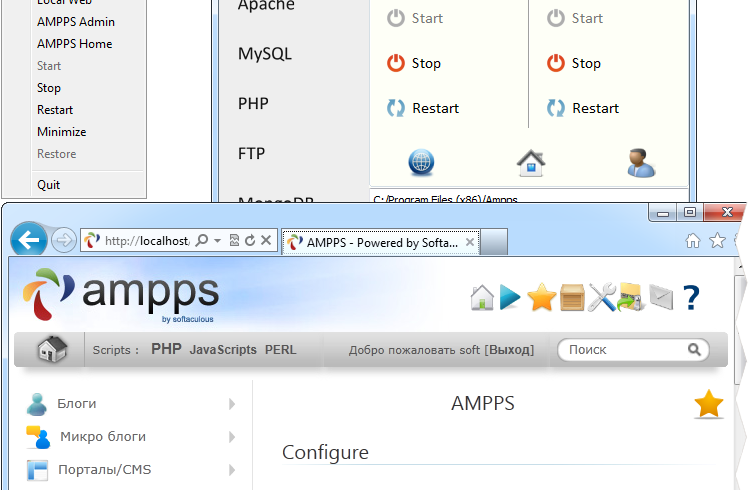The image size is (748, 490).
Task: Click the blue play arrow demo icon
Action: click(x=511, y=297)
